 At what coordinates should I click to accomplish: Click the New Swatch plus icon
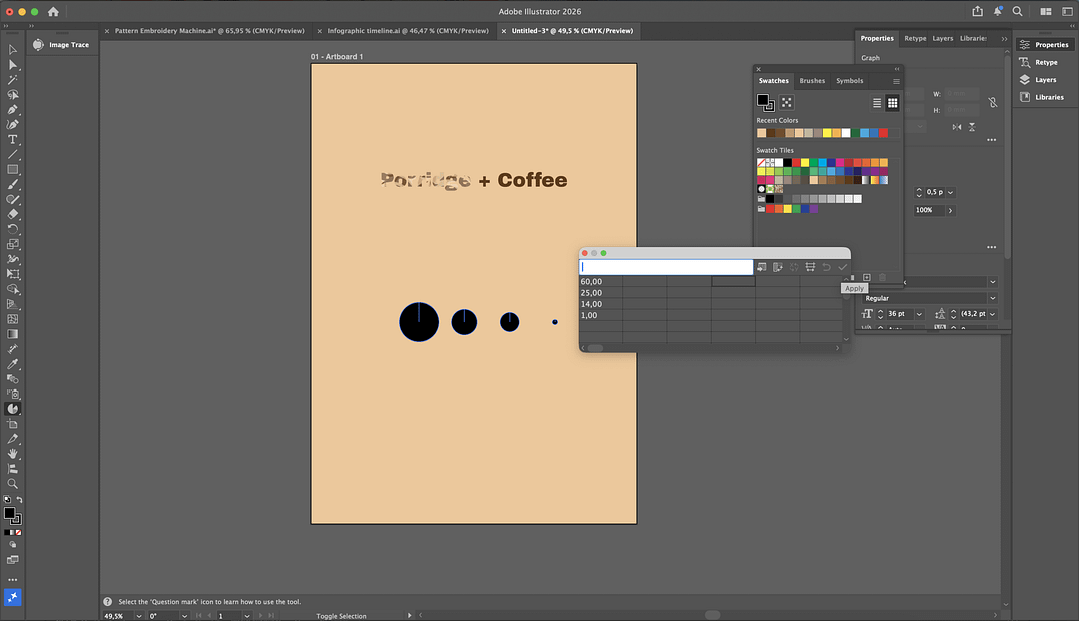coord(867,277)
